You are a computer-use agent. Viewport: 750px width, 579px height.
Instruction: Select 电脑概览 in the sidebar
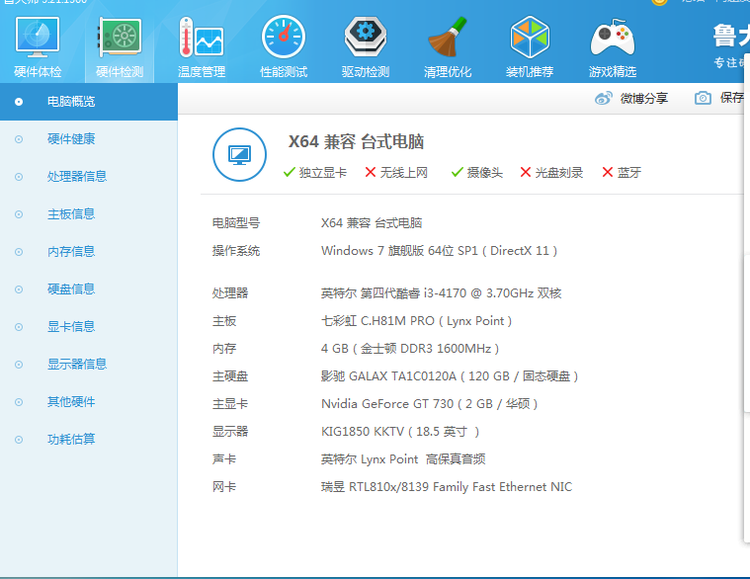coord(71,101)
